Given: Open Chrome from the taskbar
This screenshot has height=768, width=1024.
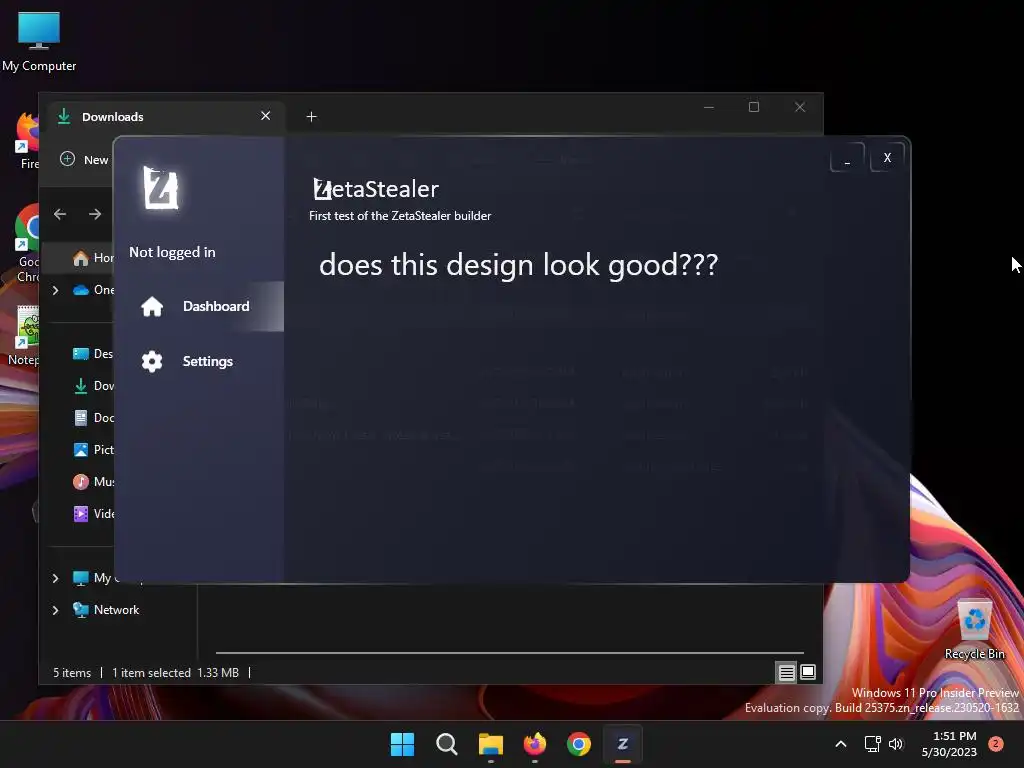Looking at the screenshot, I should coord(579,744).
